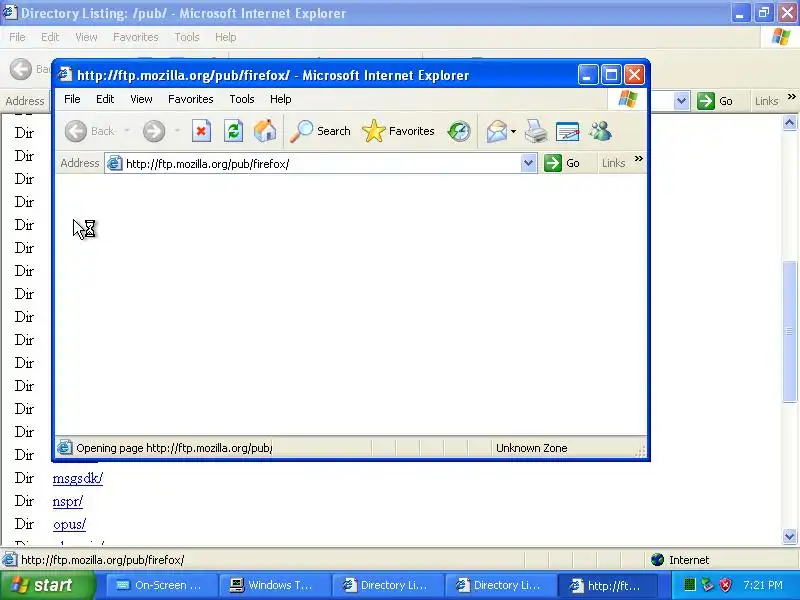Expand the Links chevron in front window
This screenshot has width=800, height=600.
tap(638, 159)
